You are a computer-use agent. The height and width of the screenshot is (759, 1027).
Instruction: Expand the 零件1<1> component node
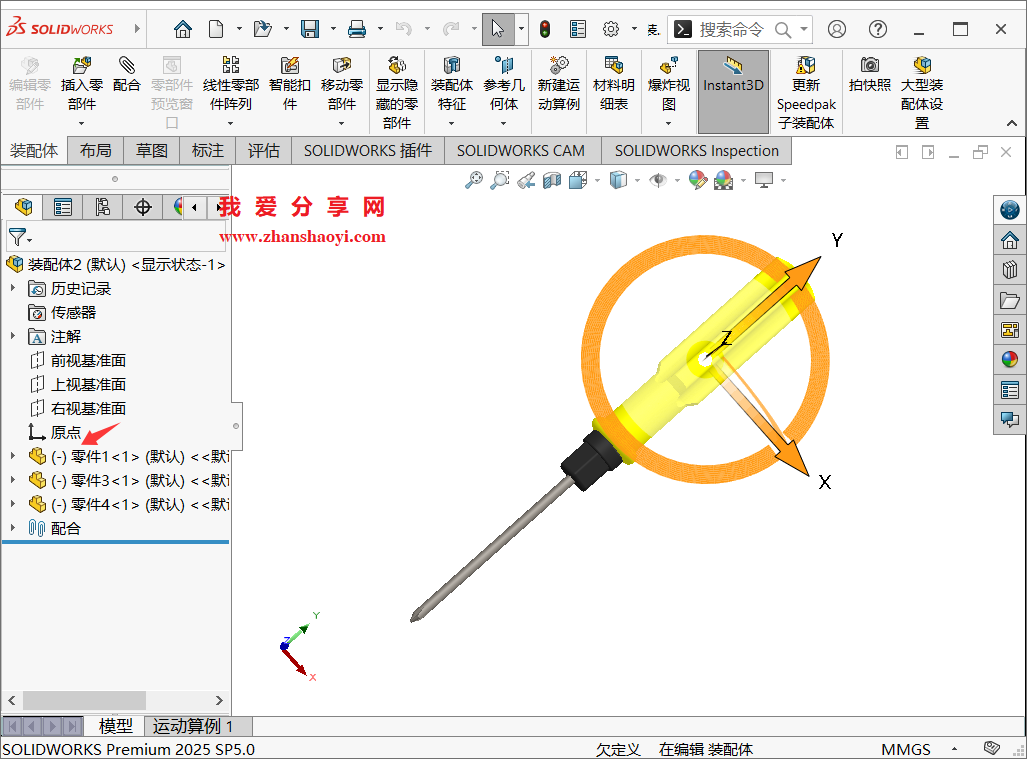click(12, 456)
